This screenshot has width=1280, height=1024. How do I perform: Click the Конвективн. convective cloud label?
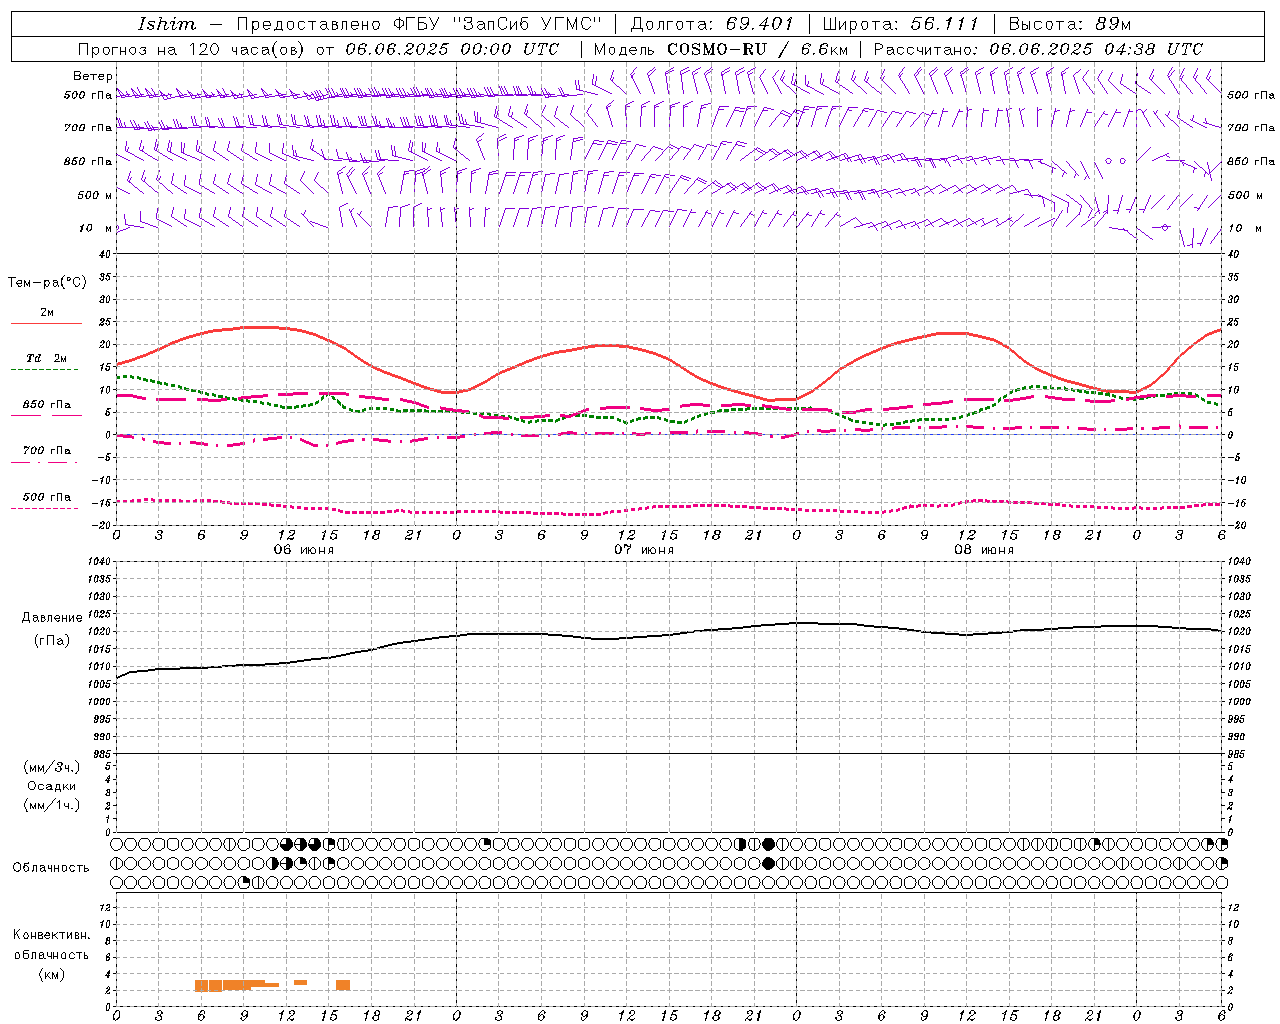[x=51, y=935]
